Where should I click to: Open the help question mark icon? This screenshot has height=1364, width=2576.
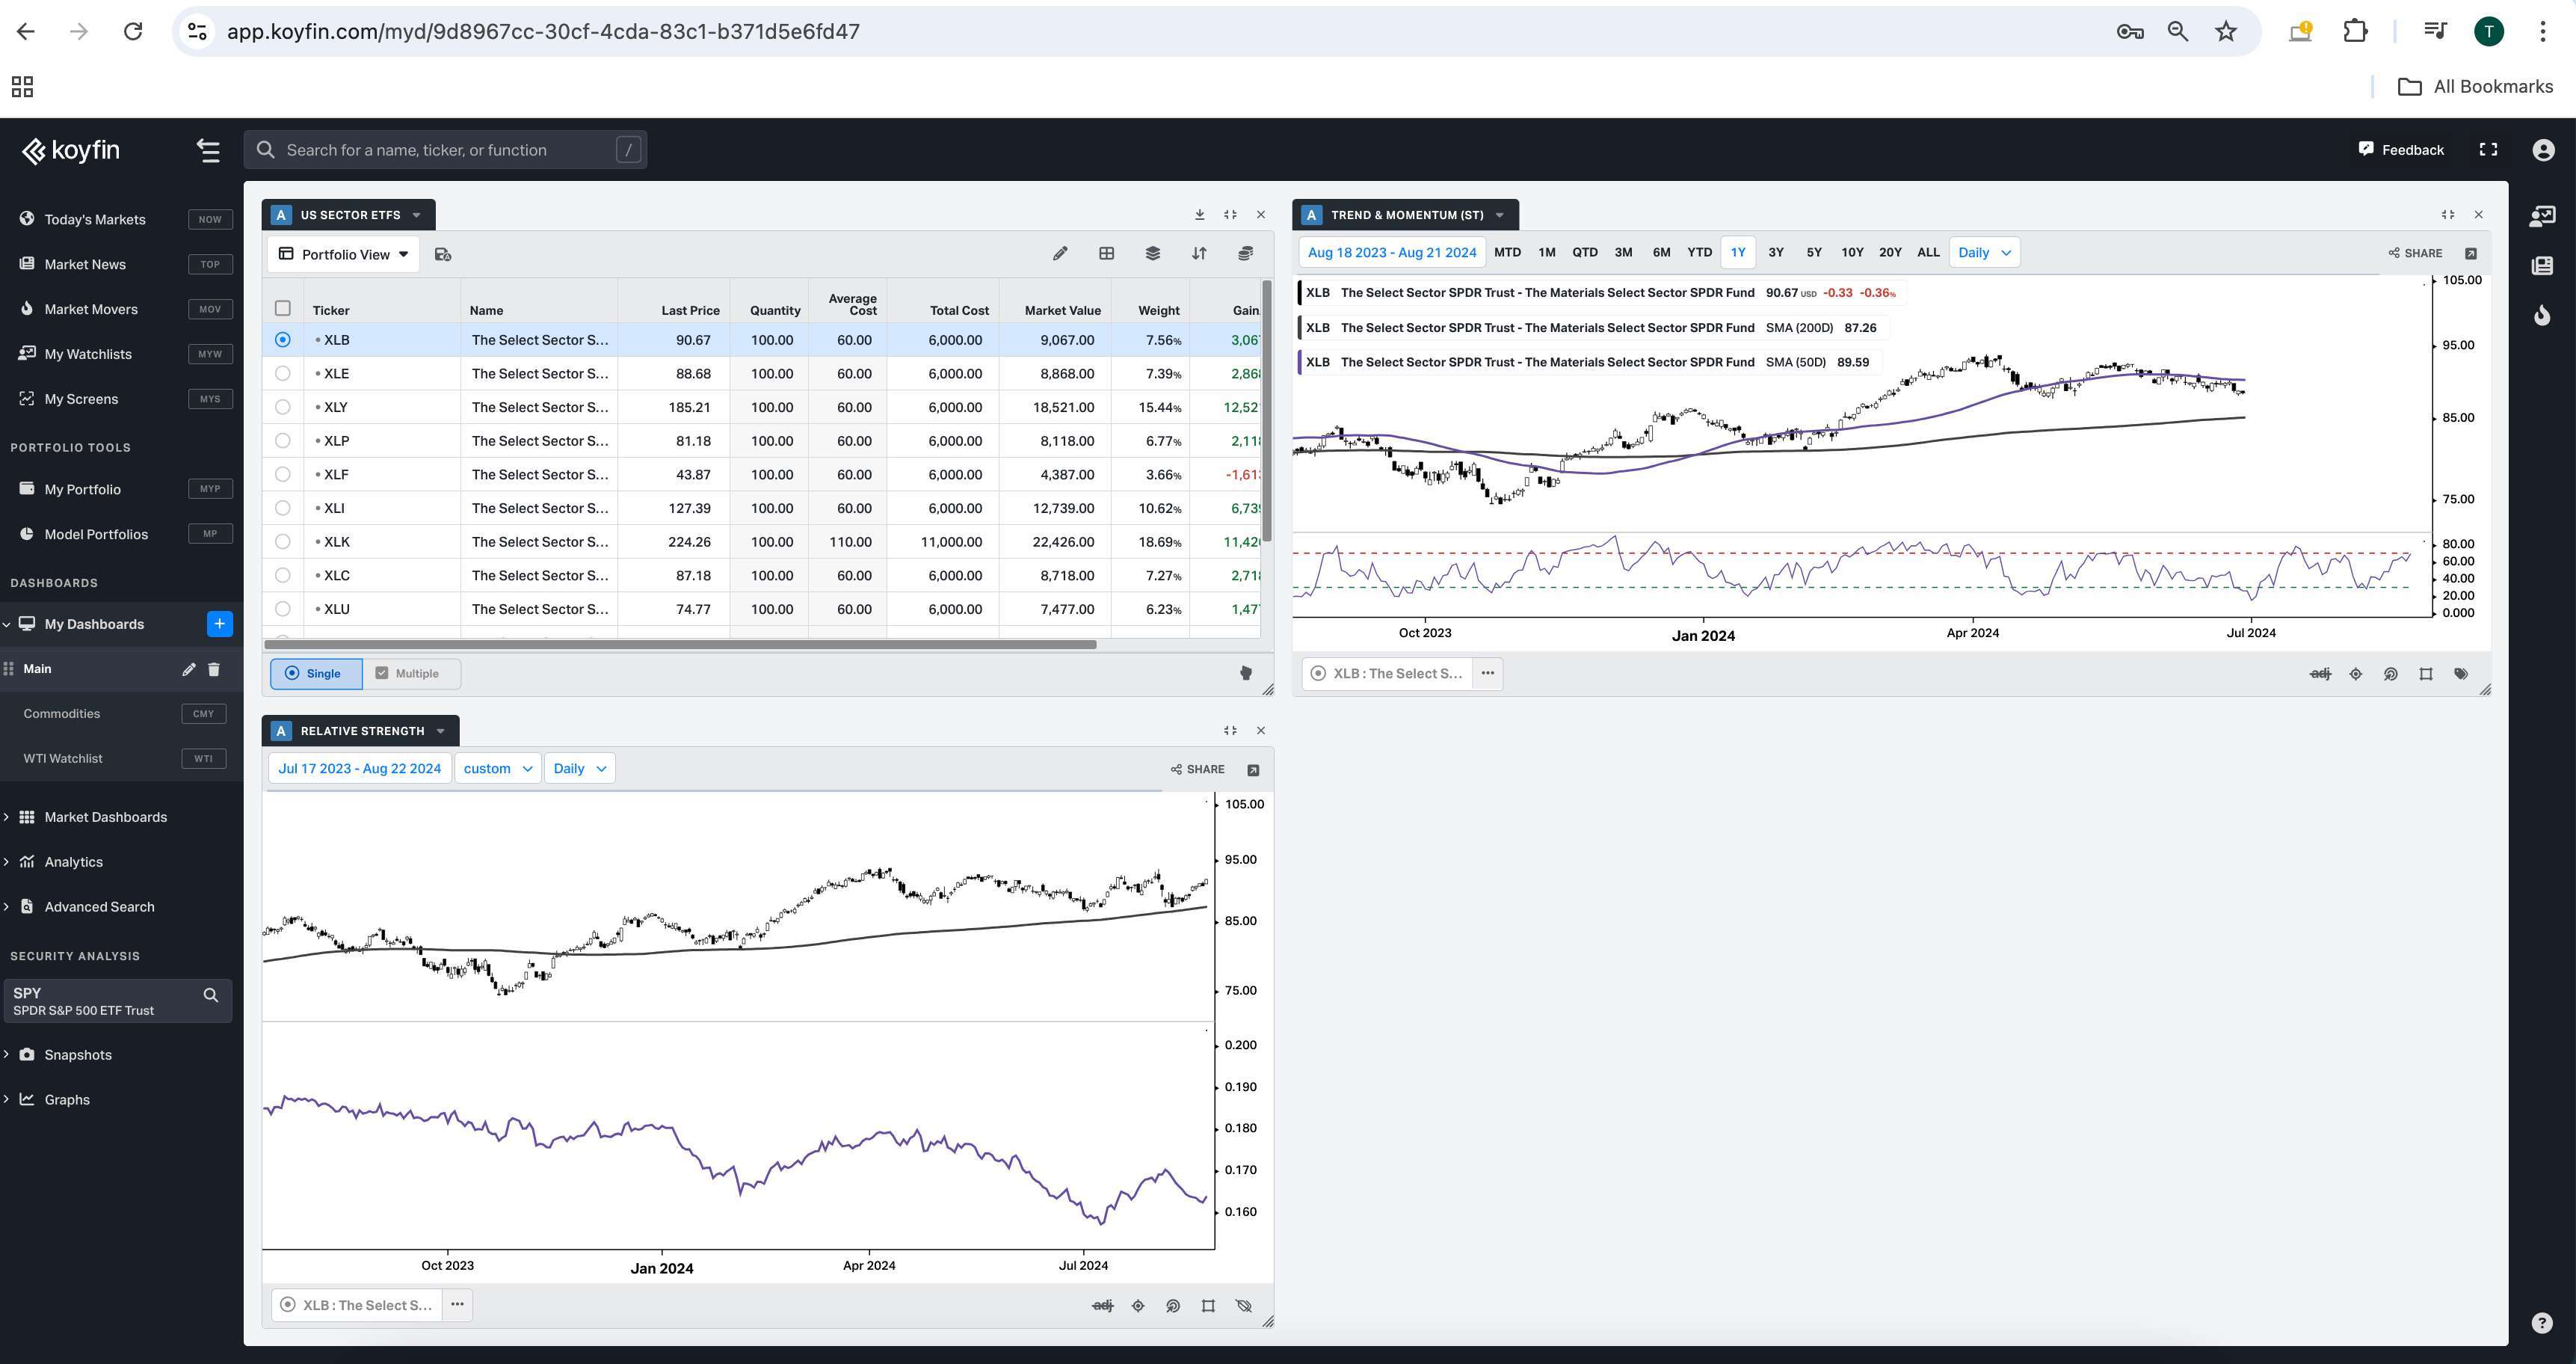[x=2543, y=1323]
